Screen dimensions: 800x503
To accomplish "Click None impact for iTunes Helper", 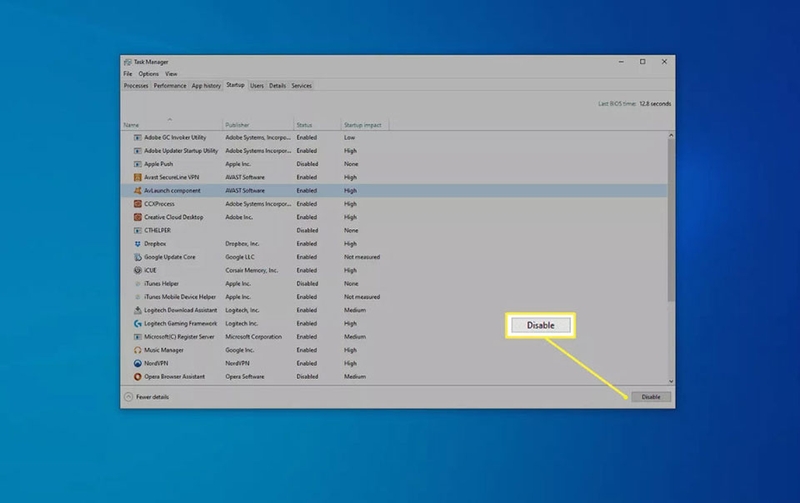I will [x=351, y=284].
